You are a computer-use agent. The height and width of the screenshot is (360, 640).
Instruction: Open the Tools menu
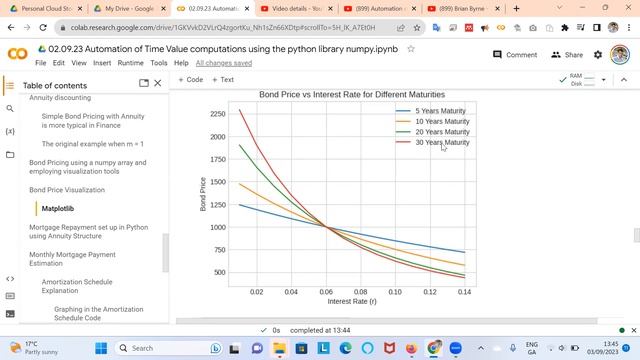point(158,63)
